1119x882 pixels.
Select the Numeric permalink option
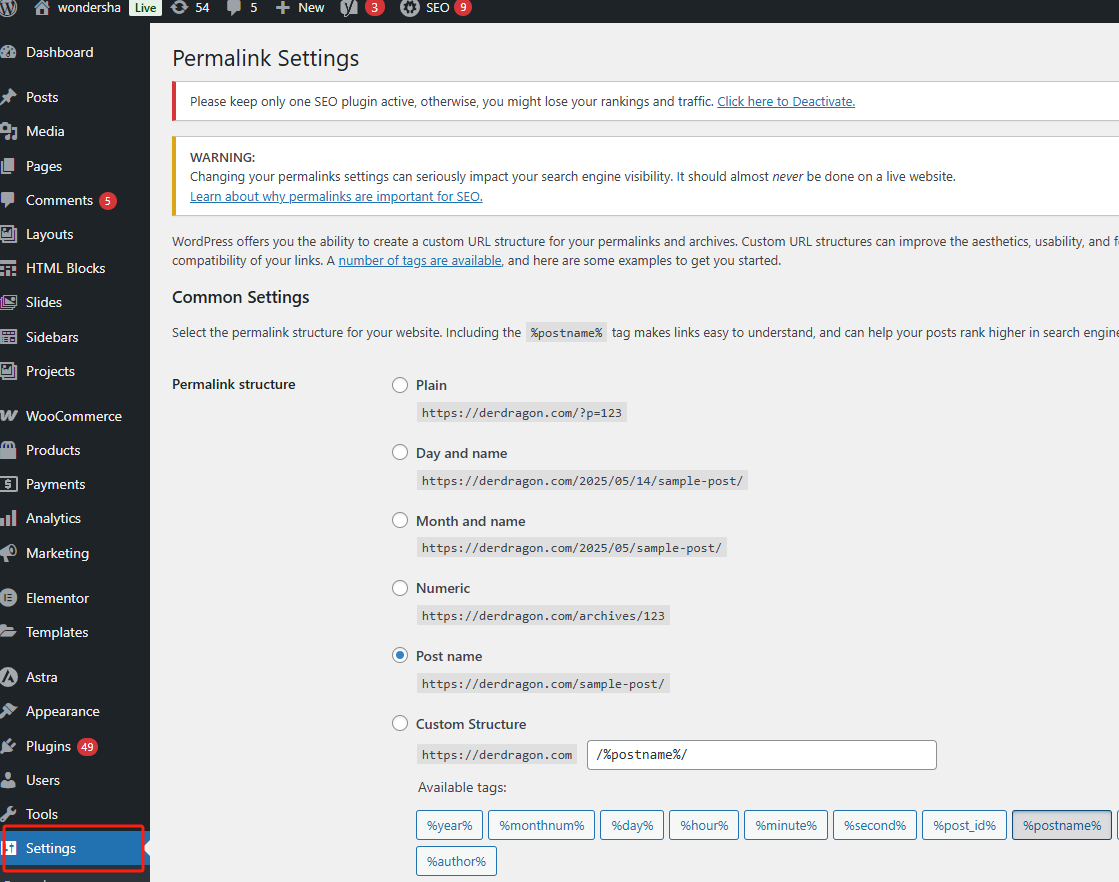click(x=400, y=588)
